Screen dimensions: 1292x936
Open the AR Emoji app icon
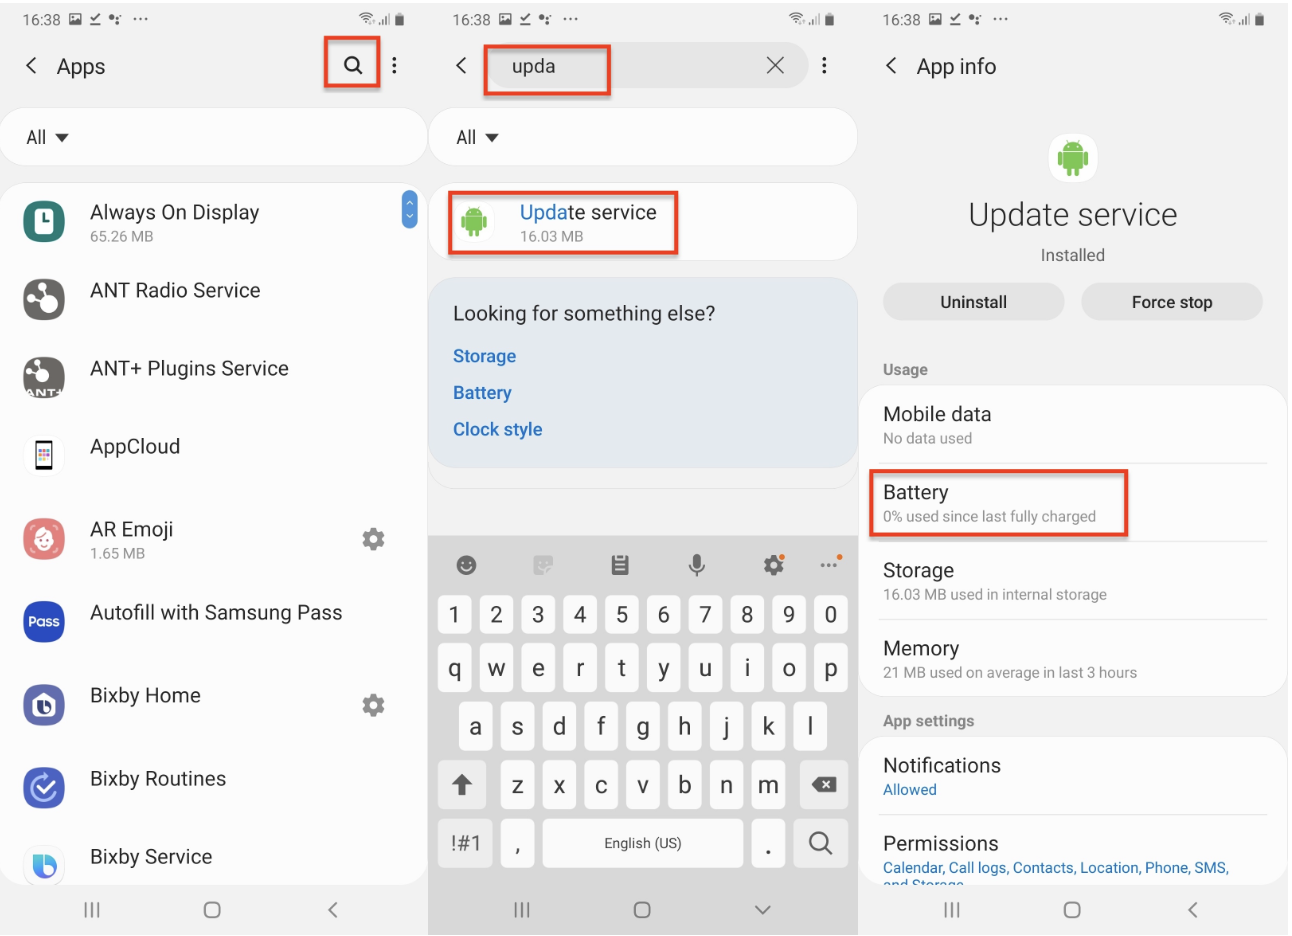pyautogui.click(x=44, y=539)
